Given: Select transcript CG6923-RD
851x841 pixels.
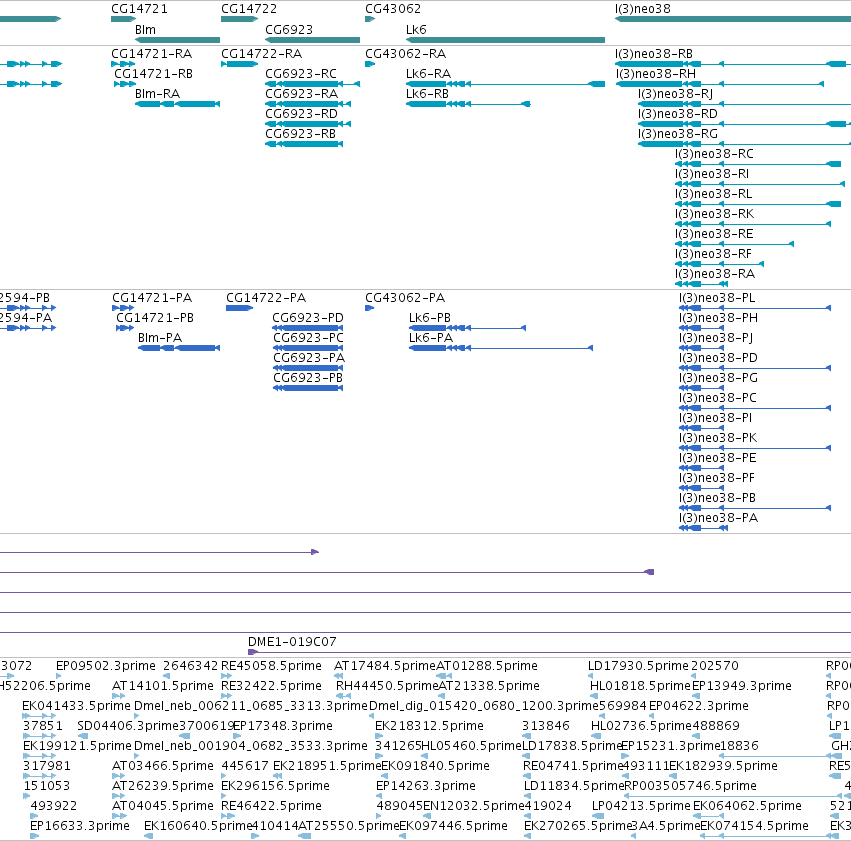Looking at the screenshot, I should click(x=301, y=114).
